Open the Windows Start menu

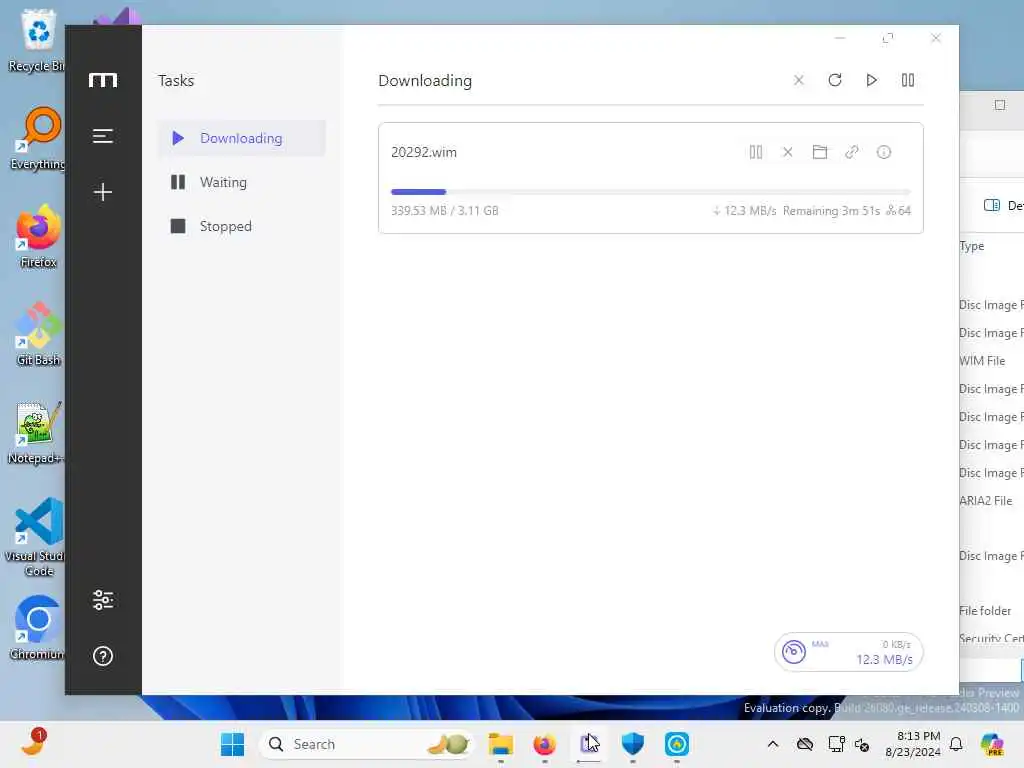coord(232,744)
